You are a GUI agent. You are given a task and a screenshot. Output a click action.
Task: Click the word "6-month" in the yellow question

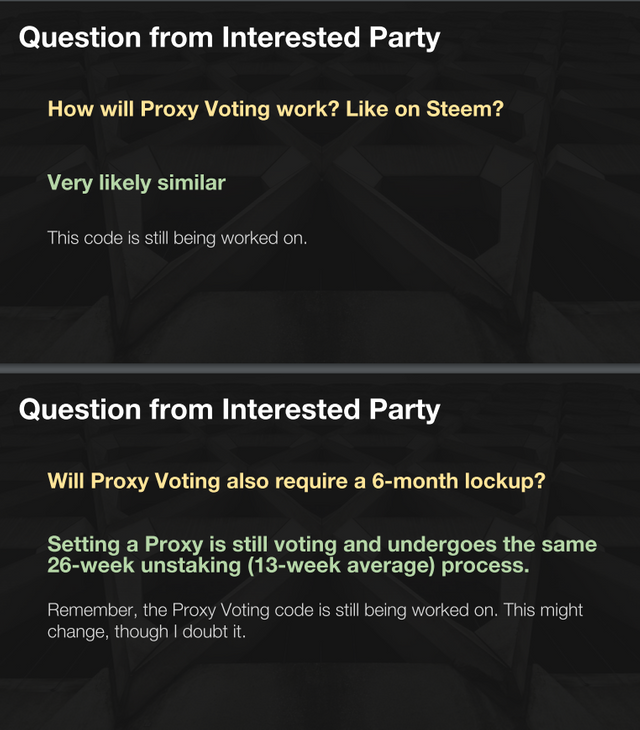[x=411, y=480]
